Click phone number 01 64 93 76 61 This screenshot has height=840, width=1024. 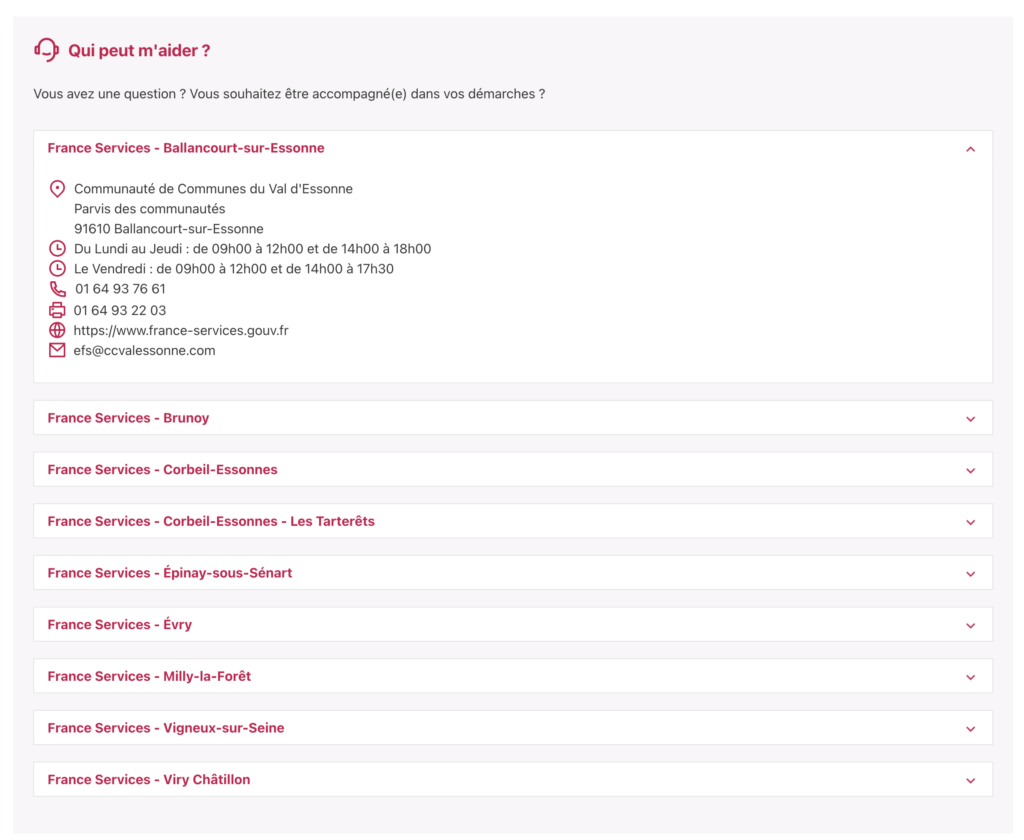pyautogui.click(x=120, y=289)
